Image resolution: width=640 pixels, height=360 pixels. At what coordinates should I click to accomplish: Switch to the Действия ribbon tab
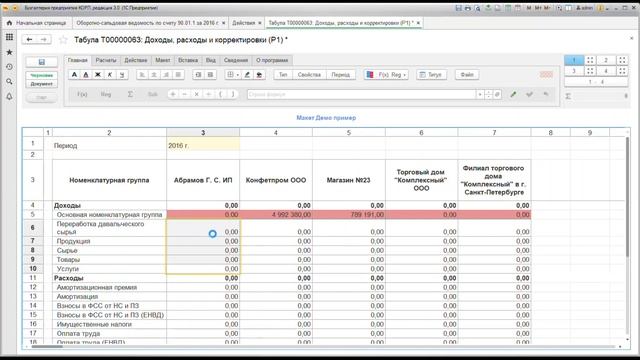(136, 60)
